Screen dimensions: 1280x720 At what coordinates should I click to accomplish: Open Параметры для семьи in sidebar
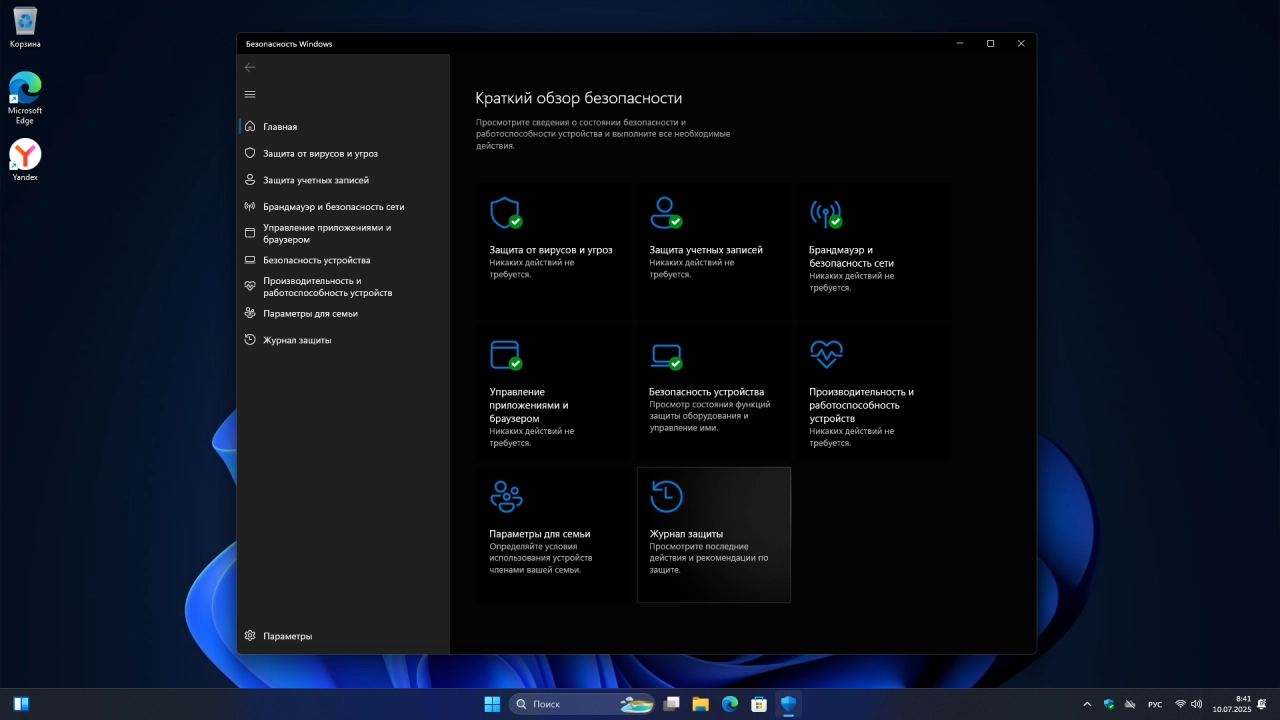[344, 314]
